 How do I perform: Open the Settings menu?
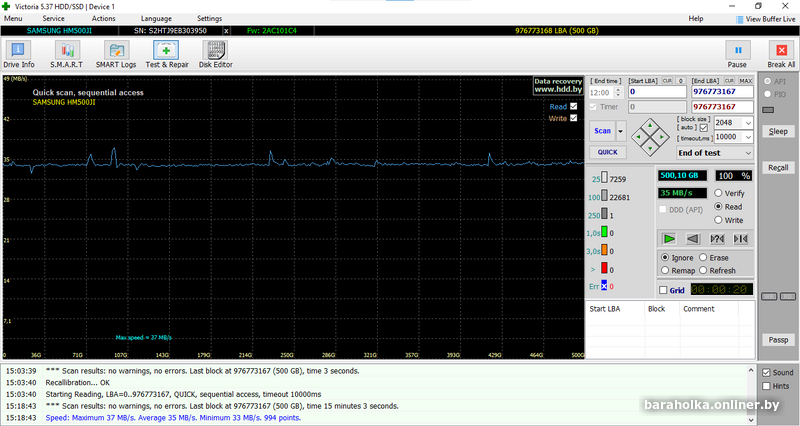[210, 18]
